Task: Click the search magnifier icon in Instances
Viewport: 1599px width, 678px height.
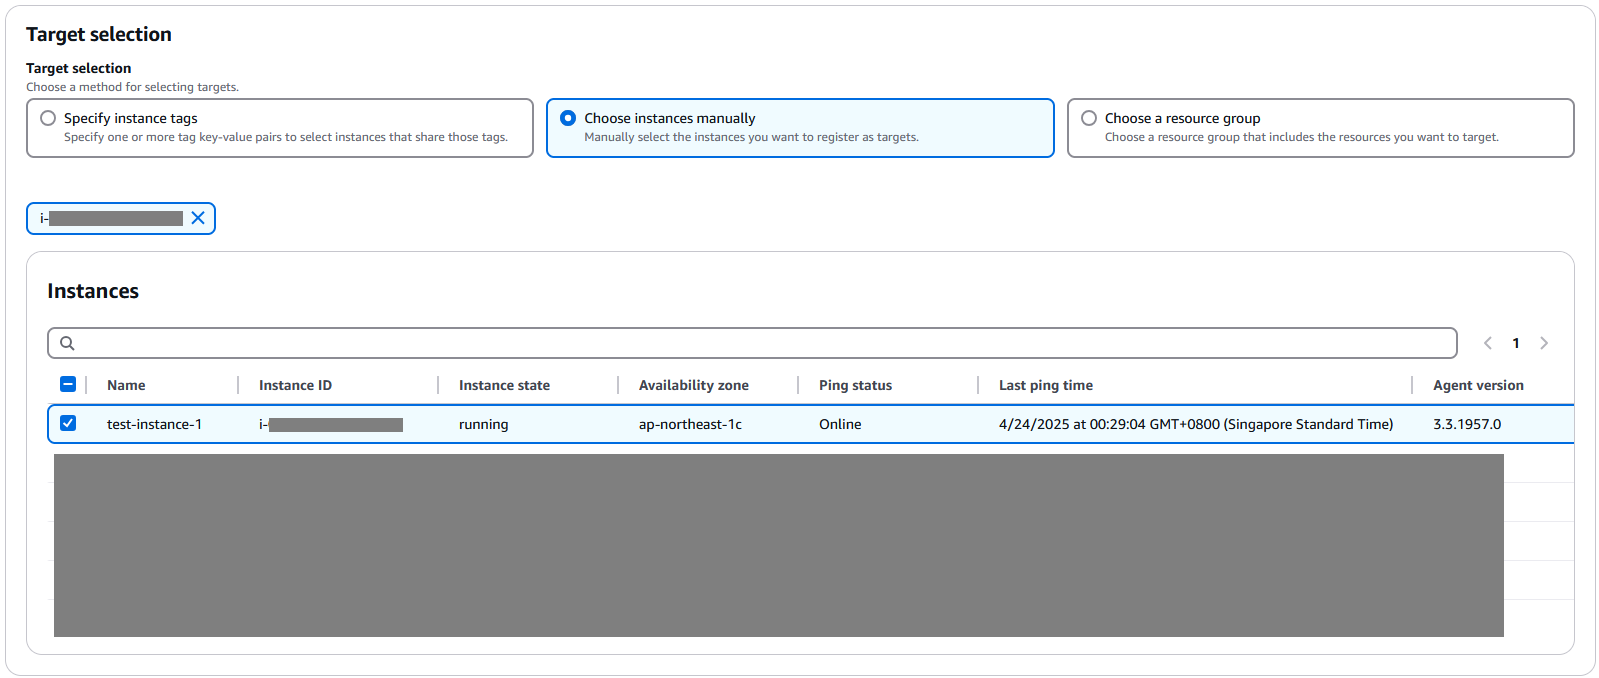Action: [x=67, y=343]
